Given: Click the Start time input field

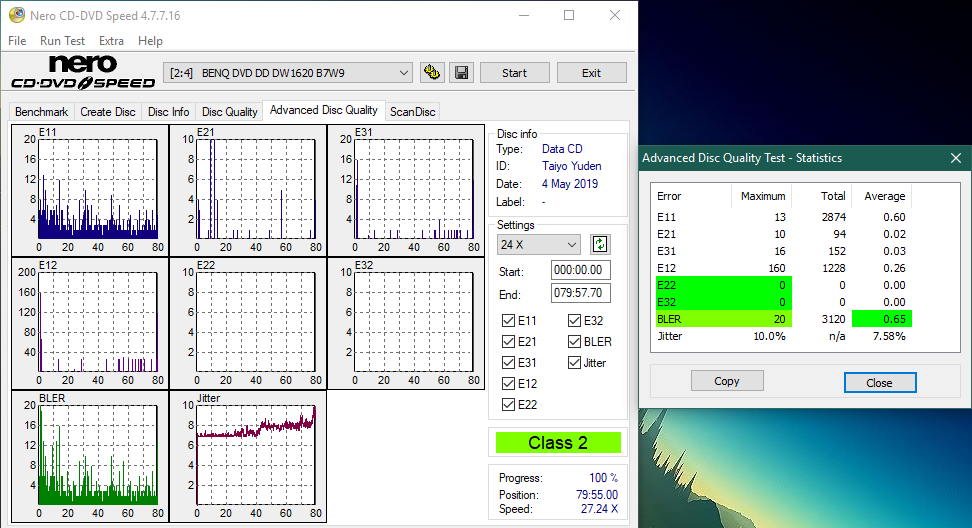Looking at the screenshot, I should click(x=580, y=270).
